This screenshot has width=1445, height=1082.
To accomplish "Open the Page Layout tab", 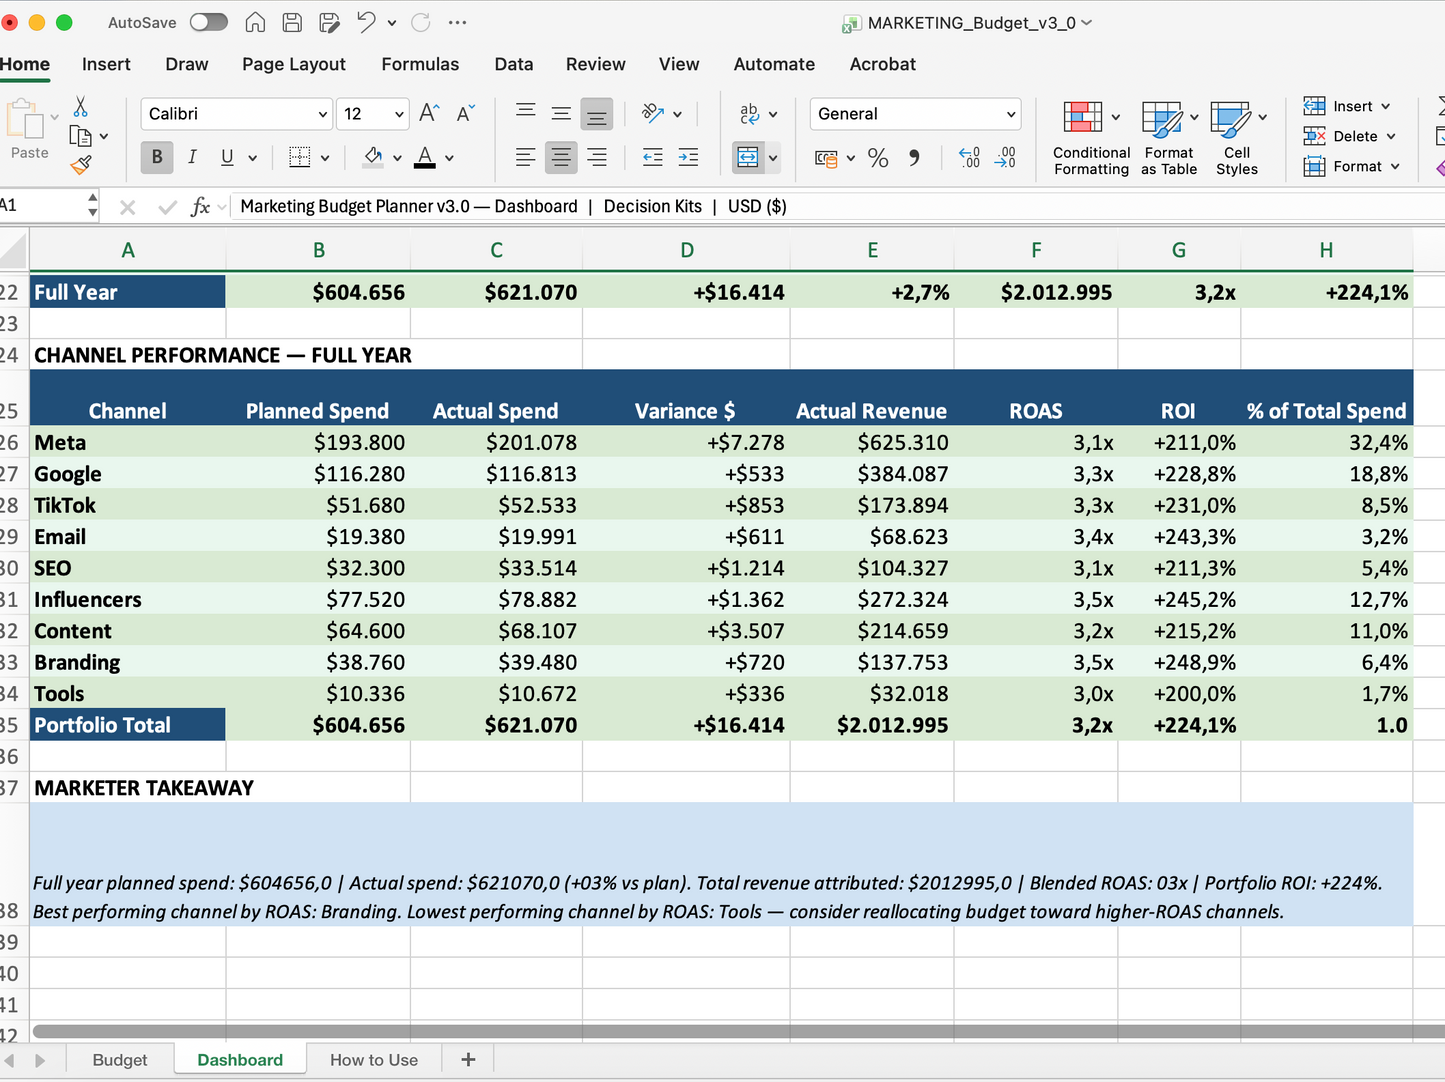I will [294, 64].
